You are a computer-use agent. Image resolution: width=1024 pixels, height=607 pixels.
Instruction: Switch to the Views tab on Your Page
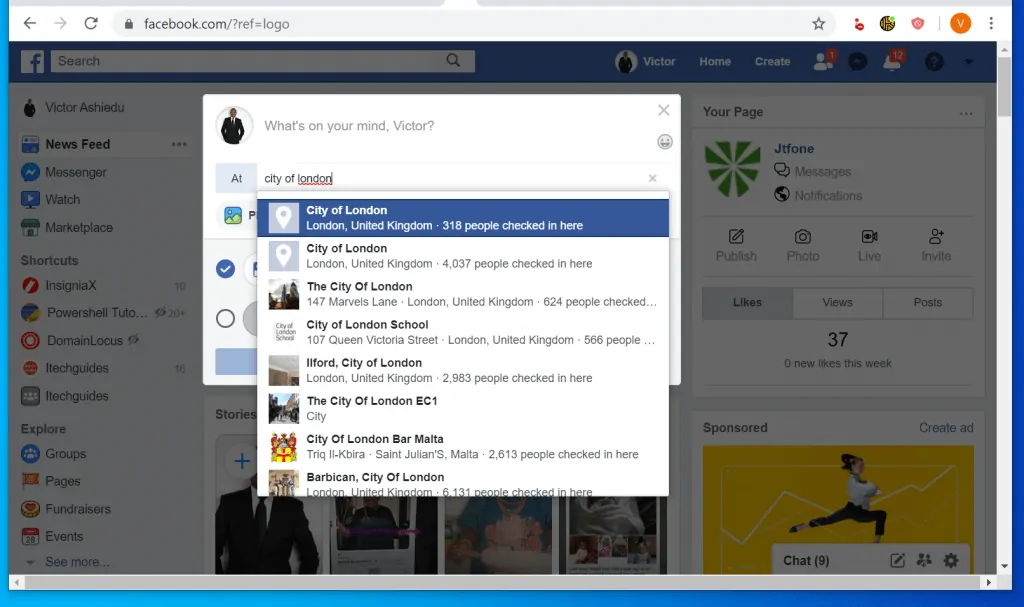(837, 302)
